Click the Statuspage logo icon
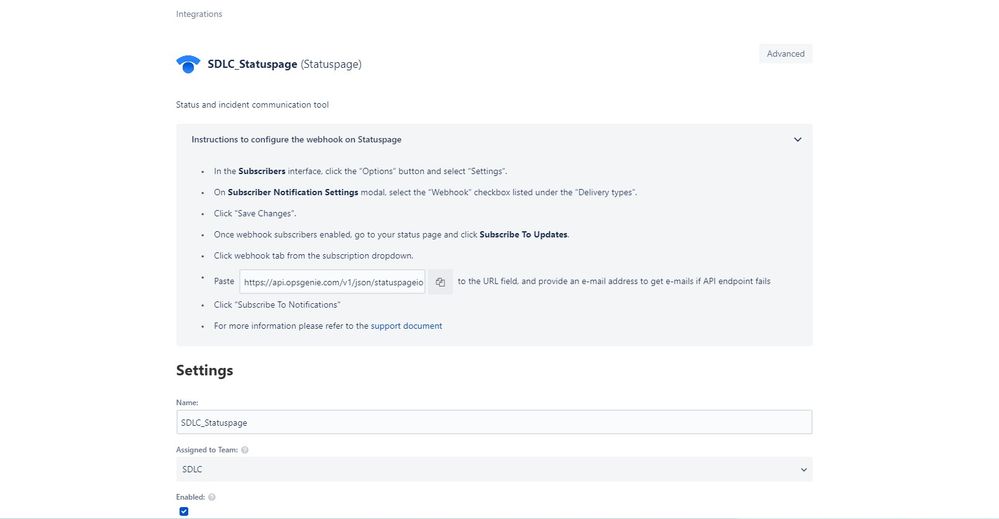The height and width of the screenshot is (519, 999). point(188,64)
